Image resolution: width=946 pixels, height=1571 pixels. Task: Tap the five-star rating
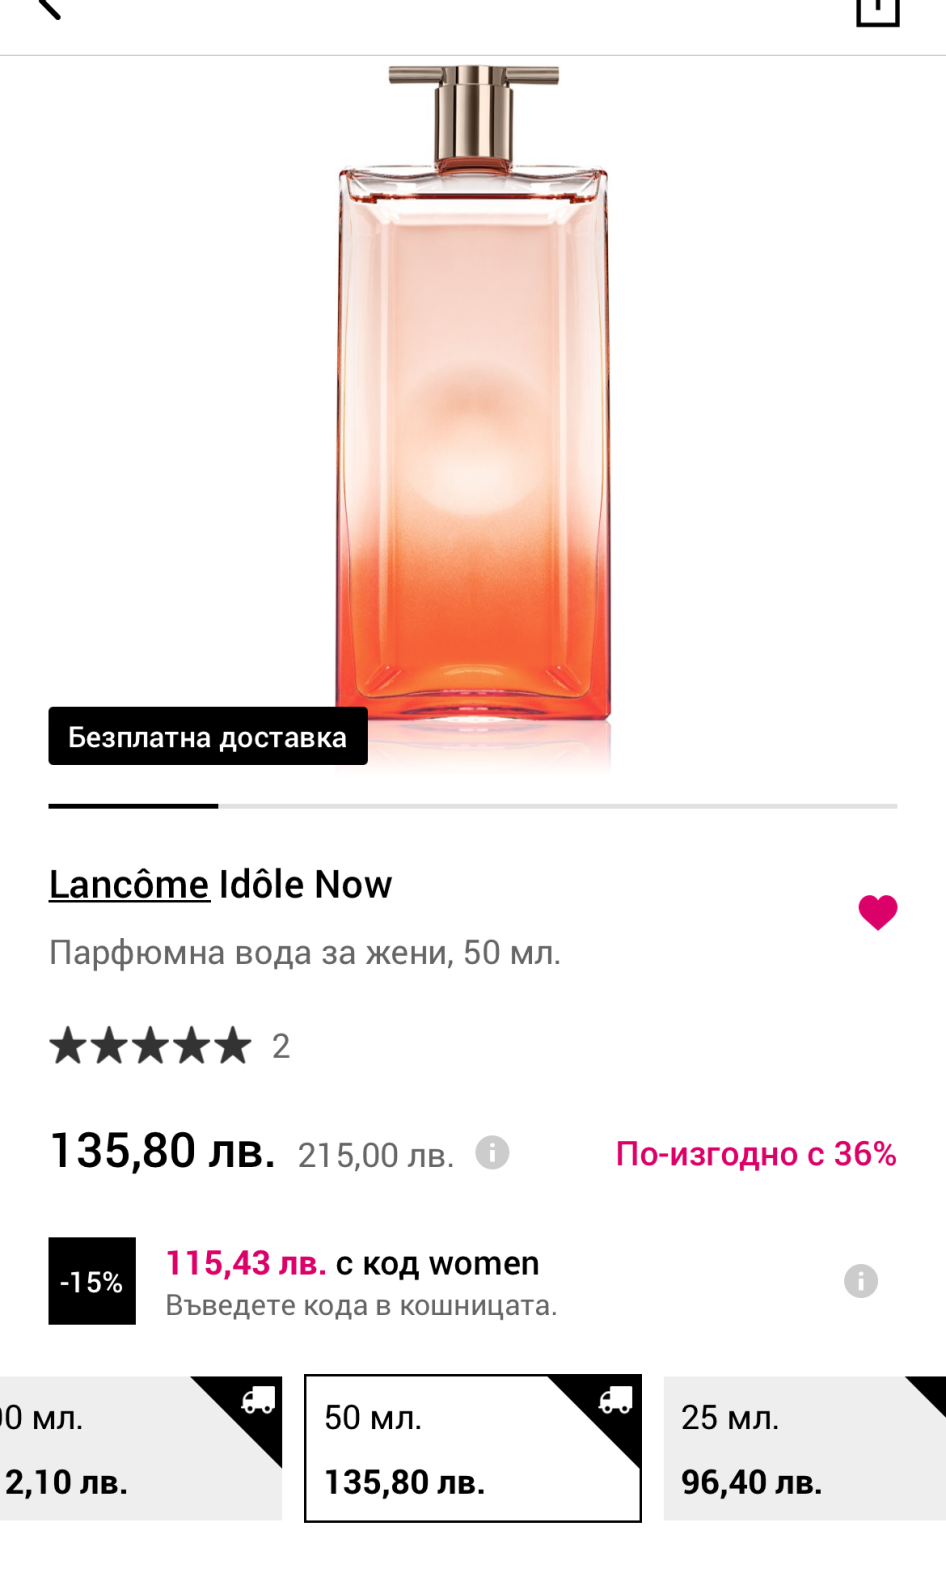(150, 1046)
